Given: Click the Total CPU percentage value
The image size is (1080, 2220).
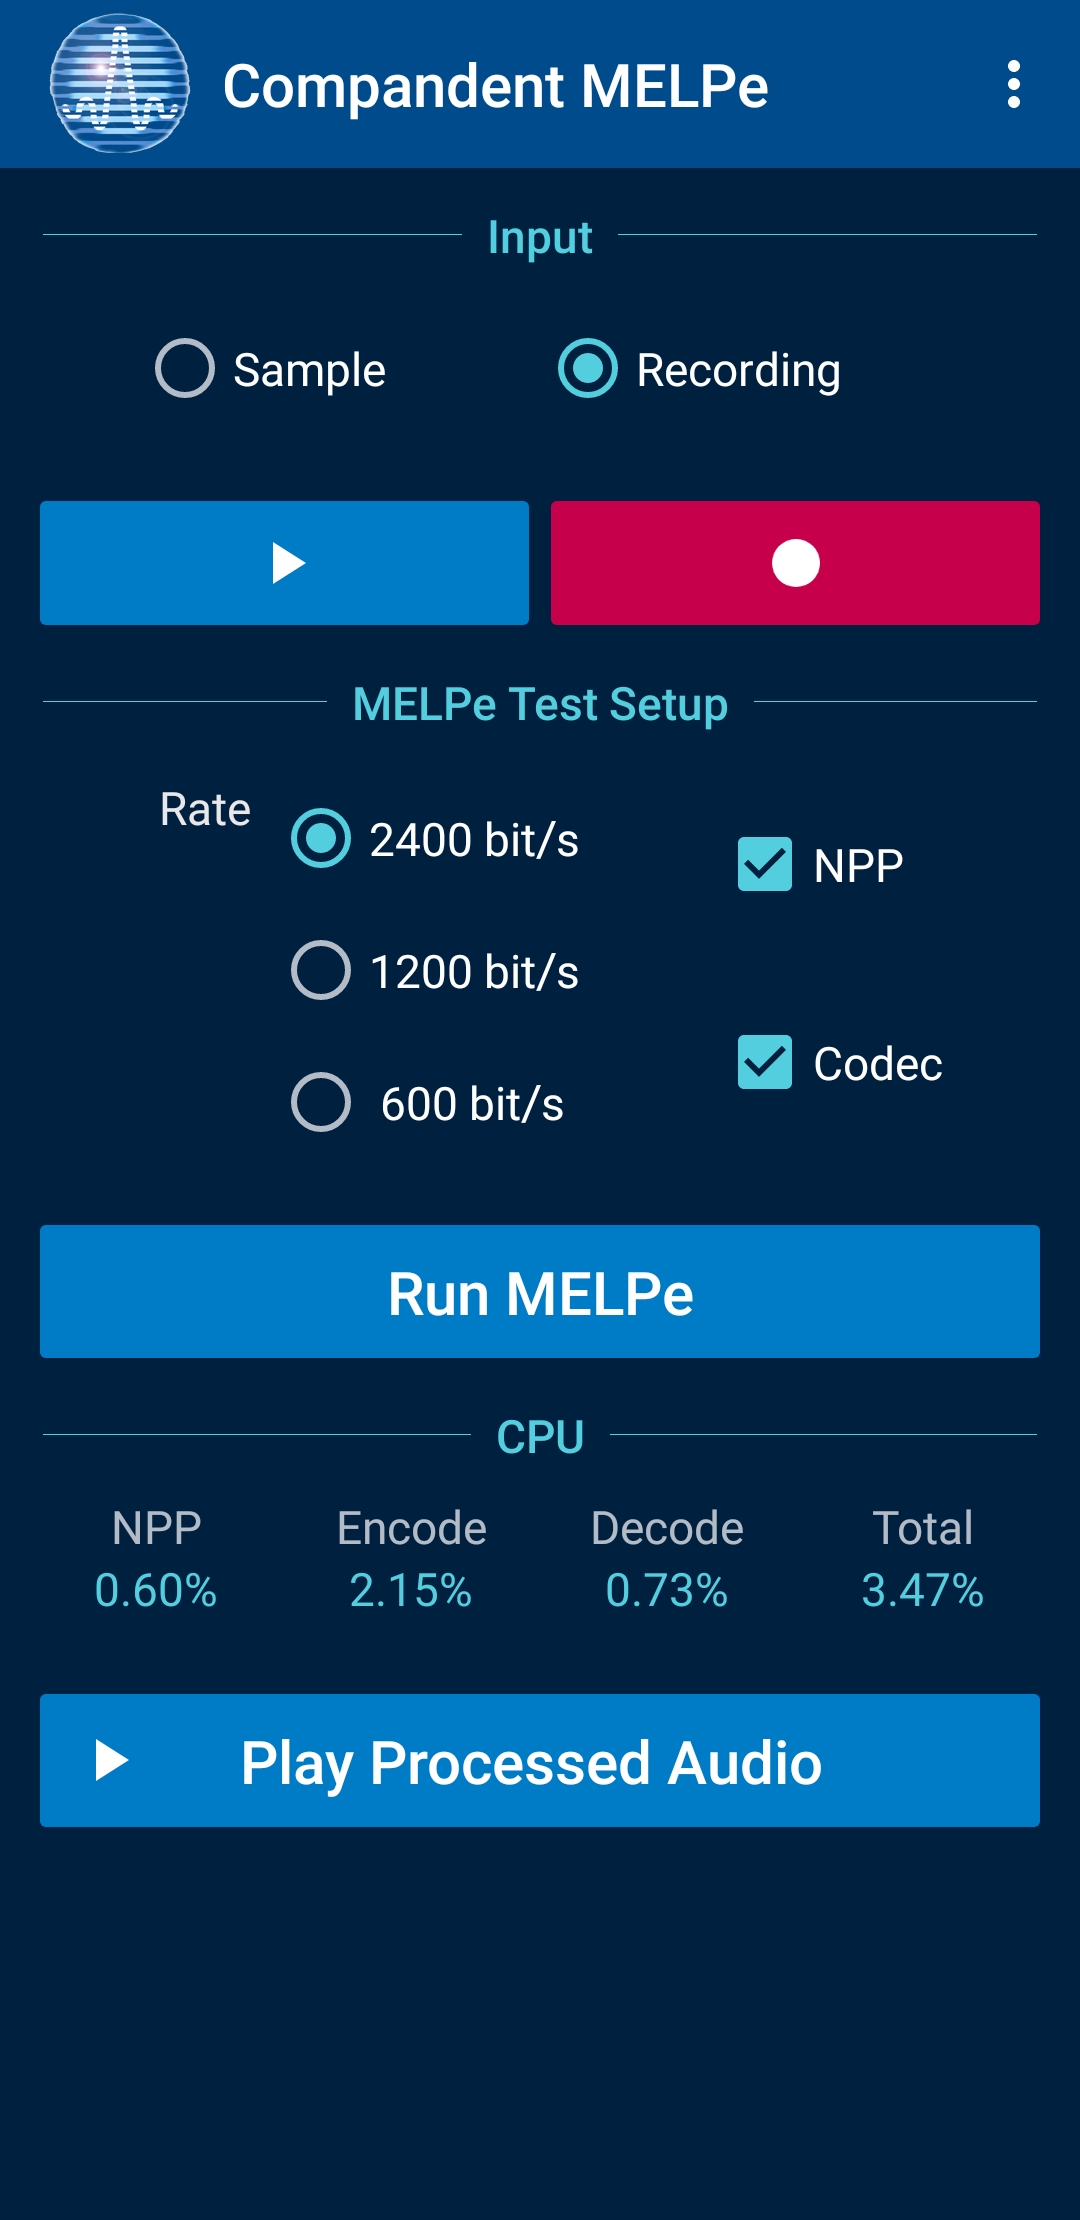Looking at the screenshot, I should [923, 1590].
